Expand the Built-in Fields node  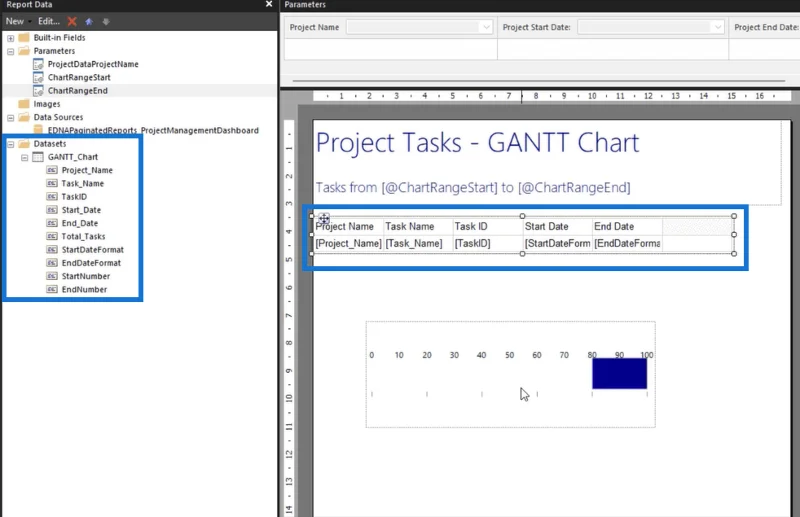click(11, 38)
